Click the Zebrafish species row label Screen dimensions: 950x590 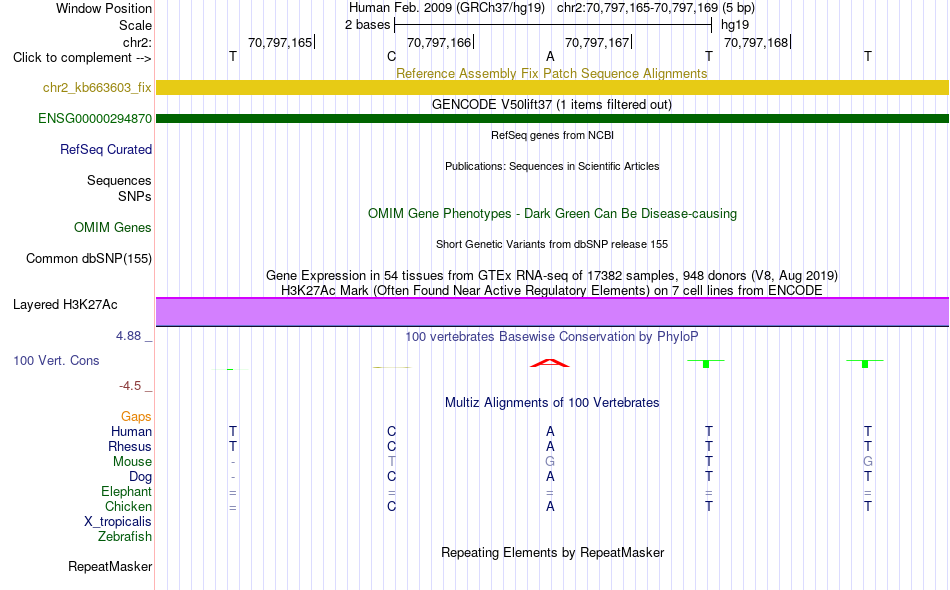click(125, 536)
